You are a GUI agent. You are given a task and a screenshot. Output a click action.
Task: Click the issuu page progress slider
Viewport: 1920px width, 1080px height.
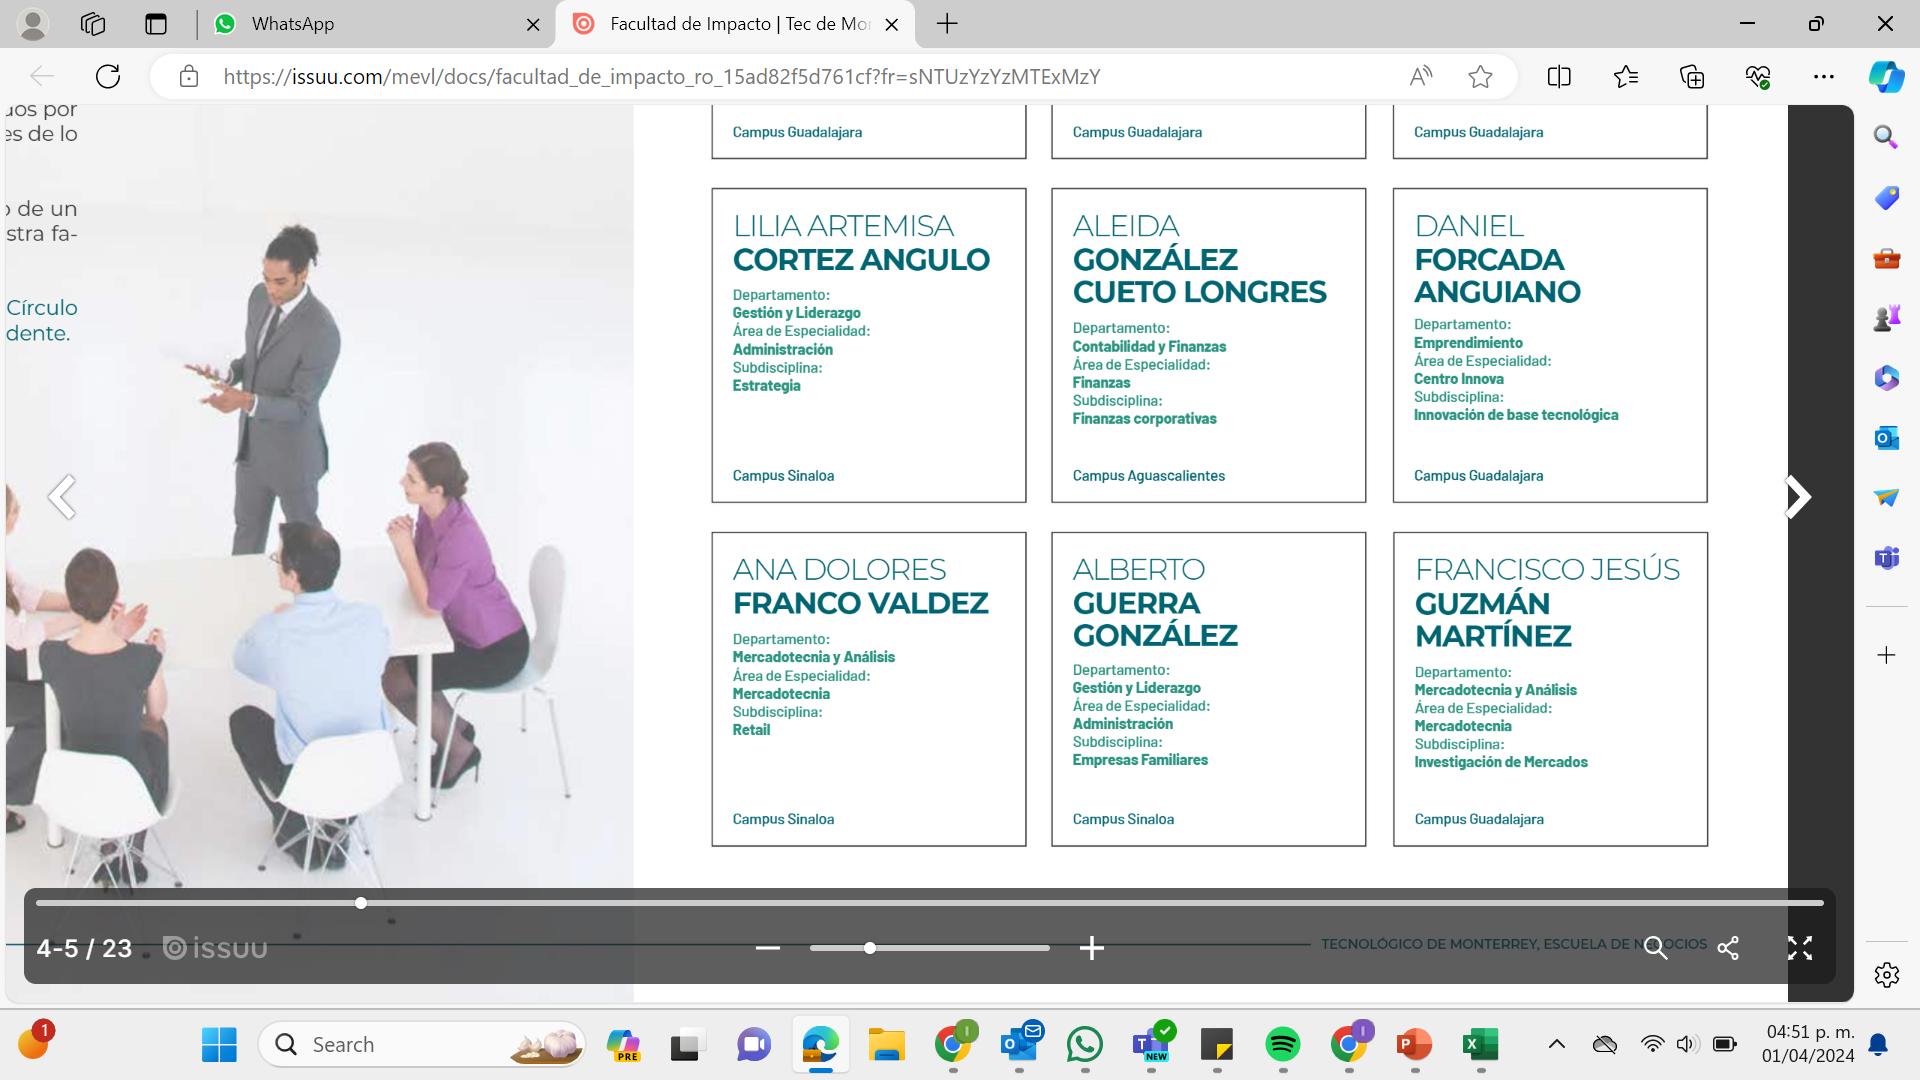[x=930, y=903]
